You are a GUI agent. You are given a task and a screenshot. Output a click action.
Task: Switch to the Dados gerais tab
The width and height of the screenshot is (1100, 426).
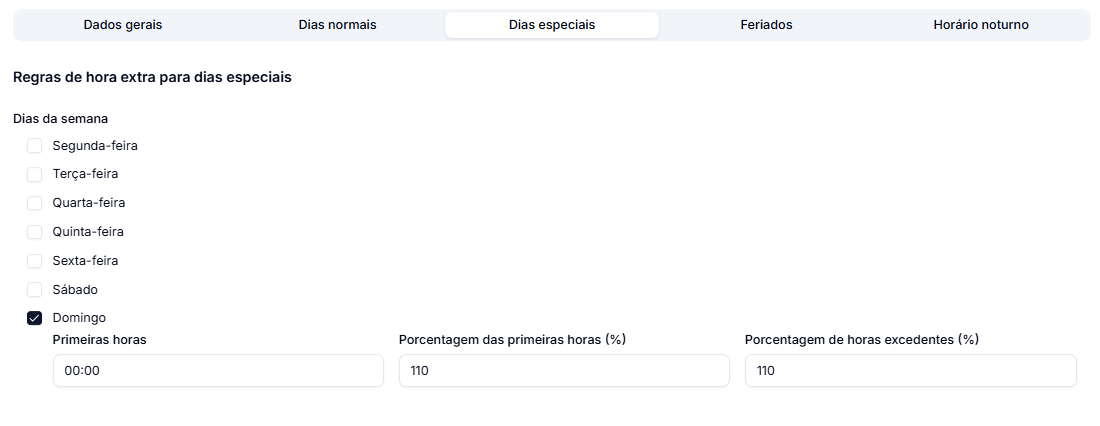123,25
